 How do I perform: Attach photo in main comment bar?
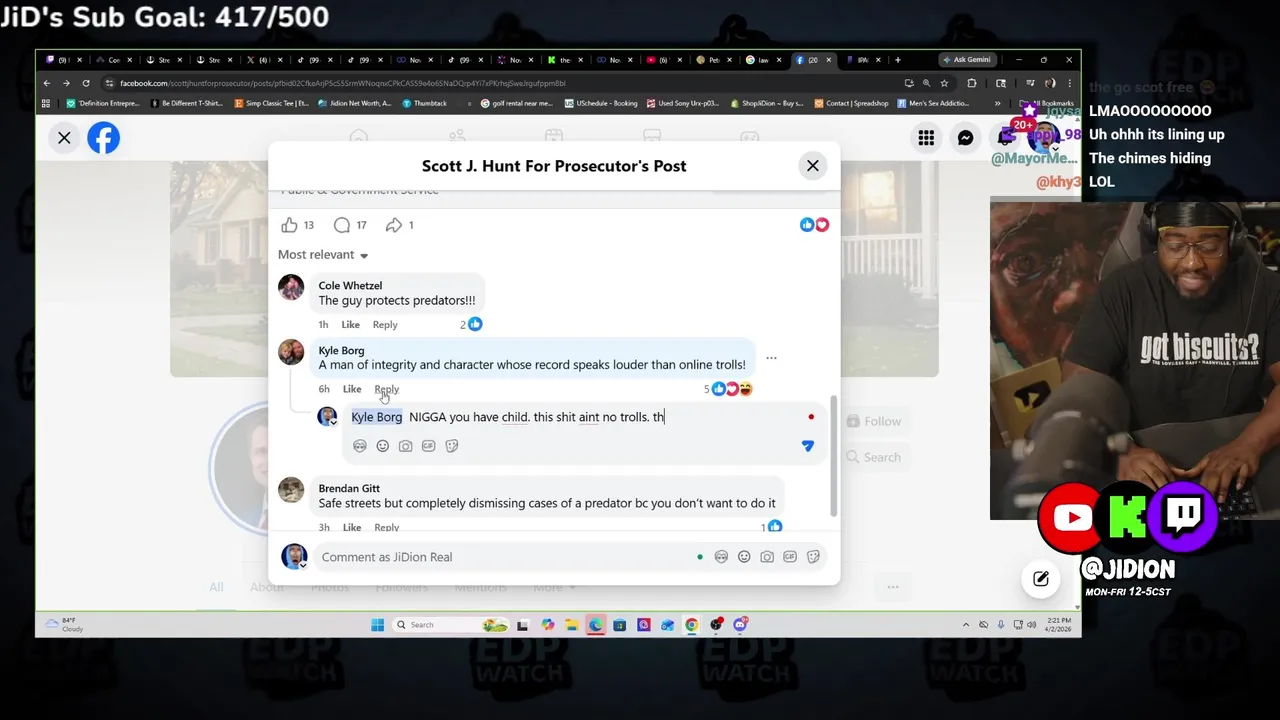point(767,557)
